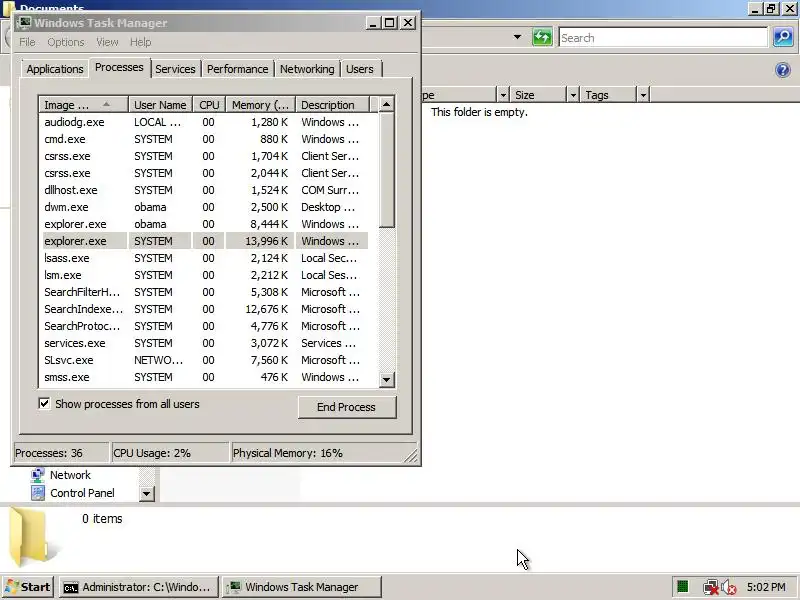800x600 pixels.
Task: Click csrss.exe row with 1,704 K memory
Action: [x=205, y=156]
